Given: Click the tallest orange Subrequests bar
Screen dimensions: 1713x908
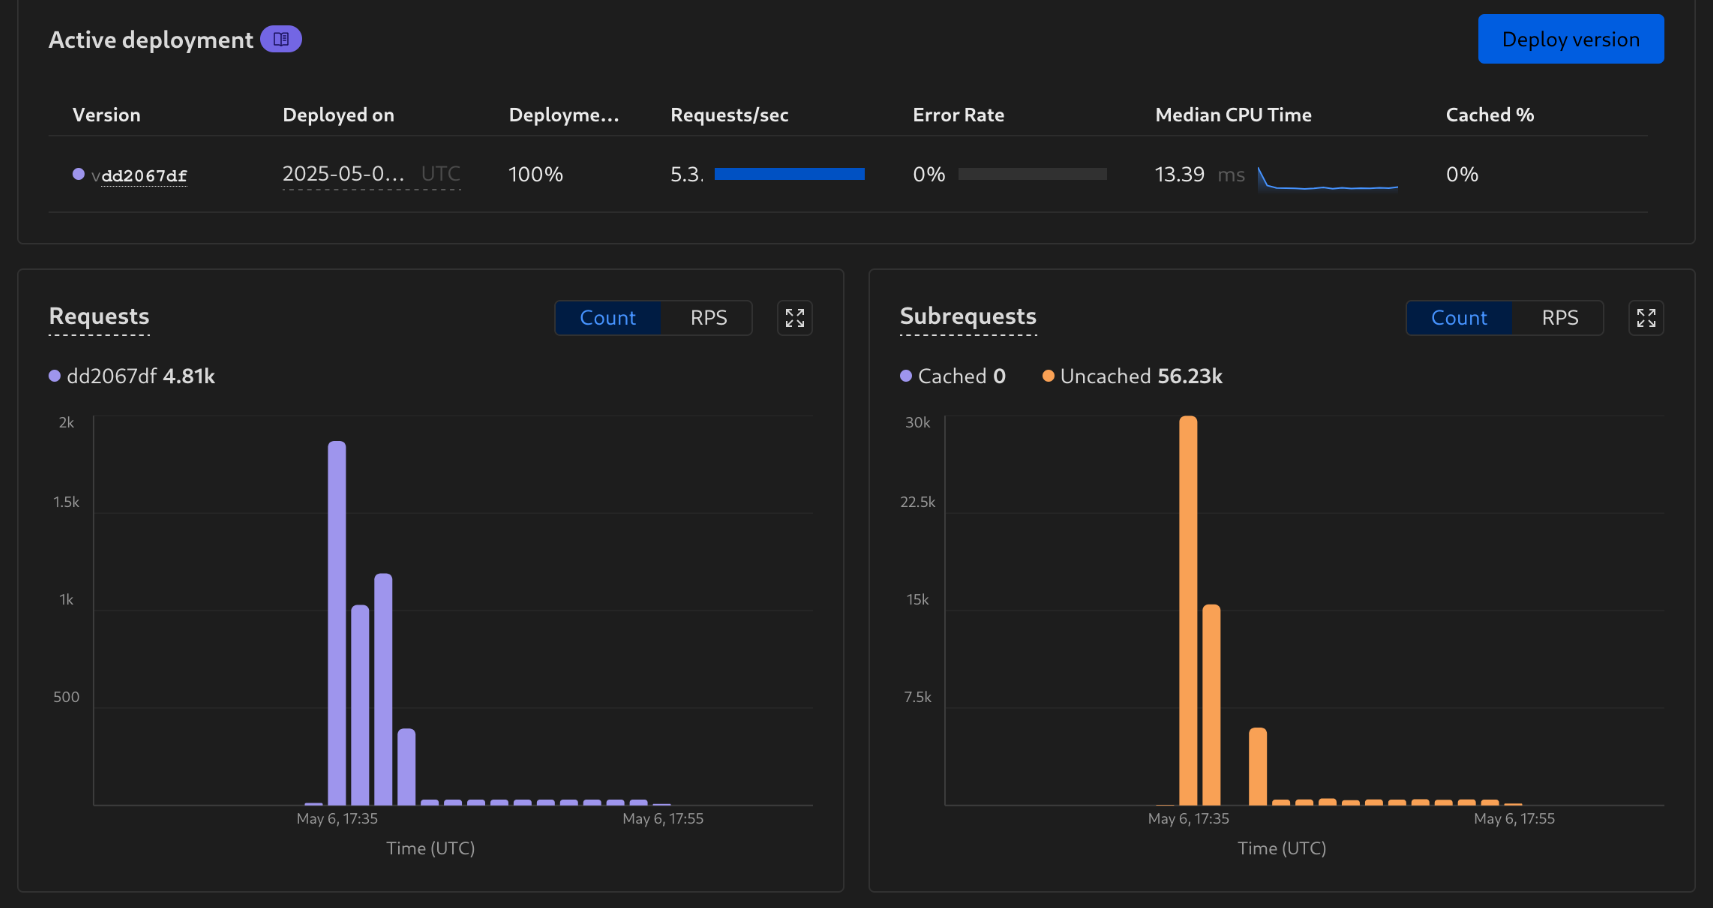Looking at the screenshot, I should (1188, 610).
